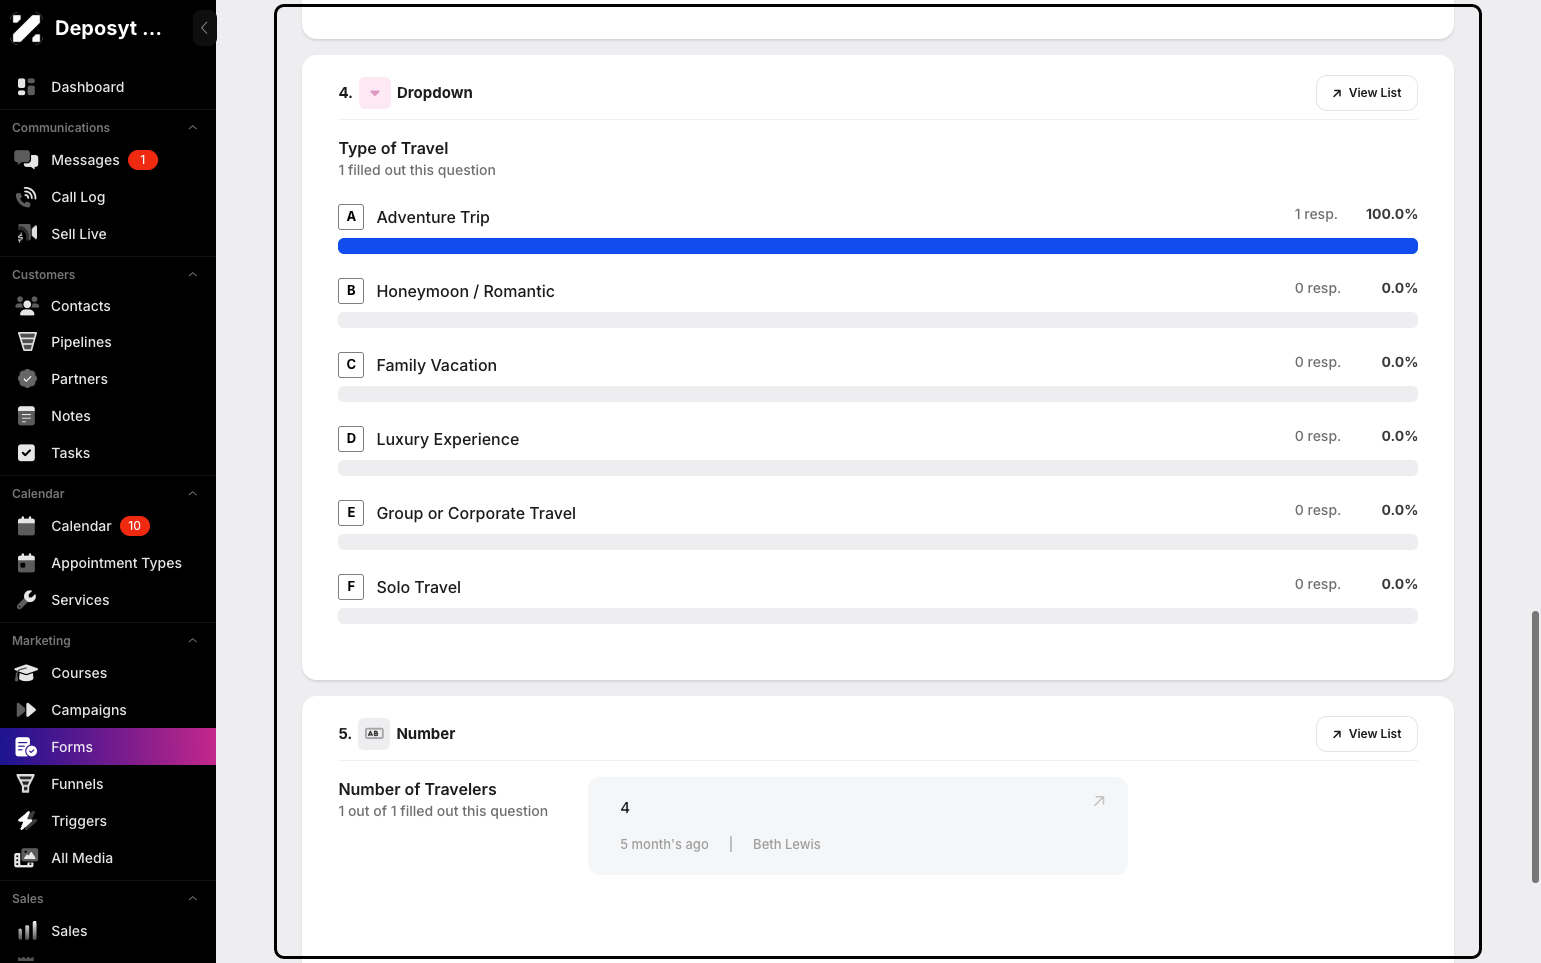Open the Contacts icon

coord(27,306)
